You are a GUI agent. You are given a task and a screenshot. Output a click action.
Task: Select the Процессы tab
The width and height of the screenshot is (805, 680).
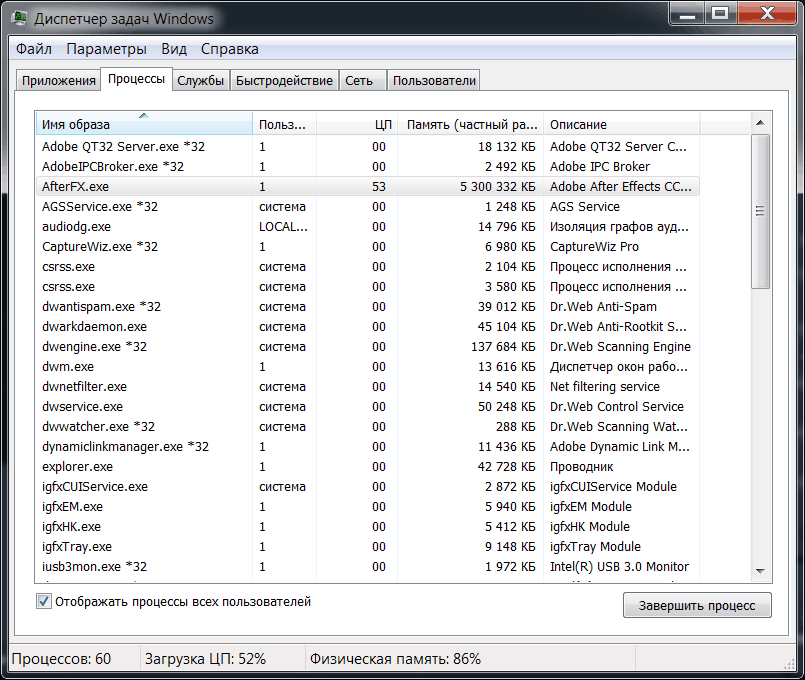pos(136,79)
